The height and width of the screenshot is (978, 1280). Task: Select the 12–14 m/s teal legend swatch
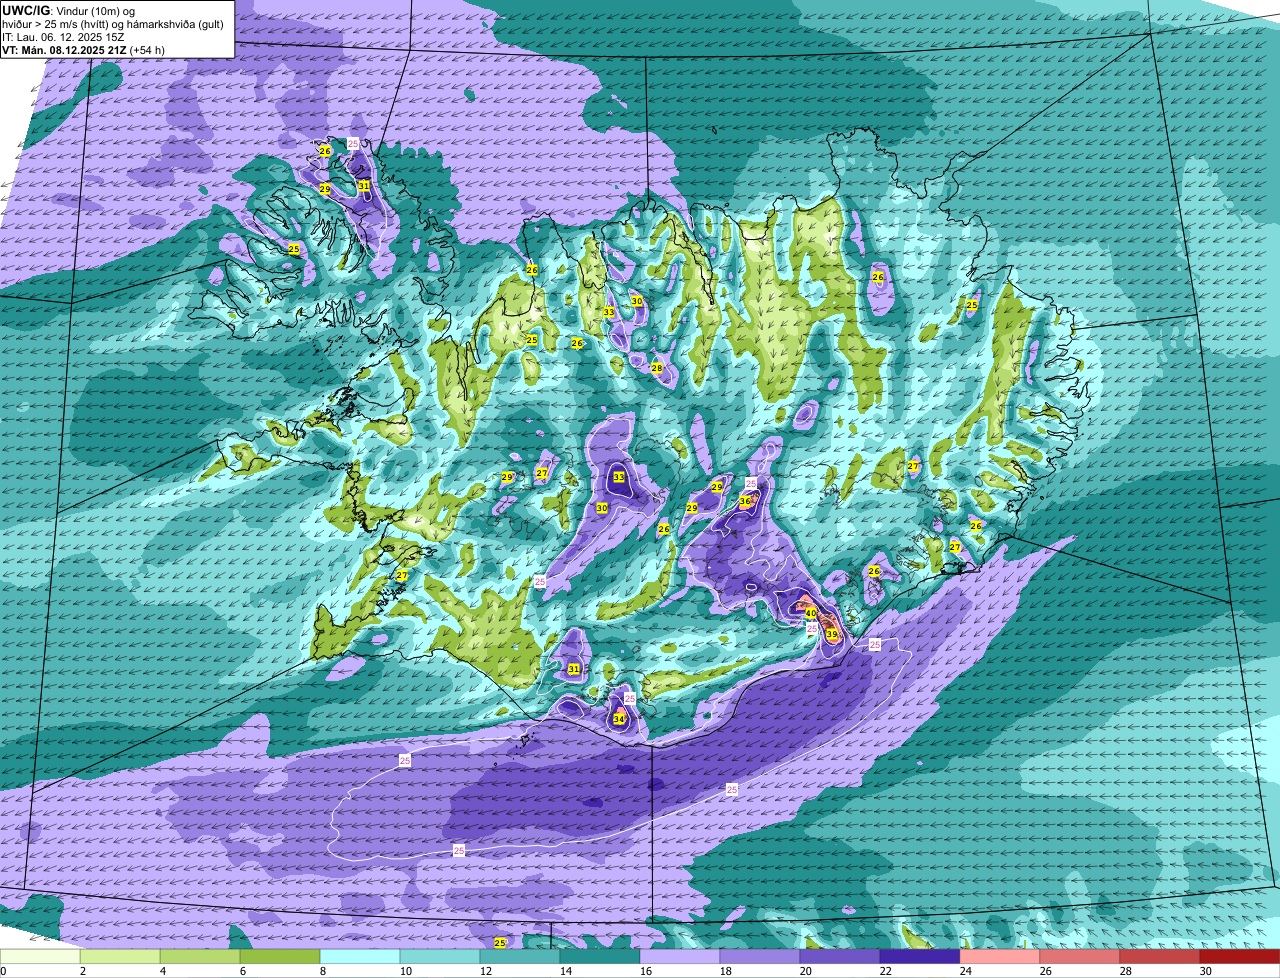pyautogui.click(x=520, y=957)
